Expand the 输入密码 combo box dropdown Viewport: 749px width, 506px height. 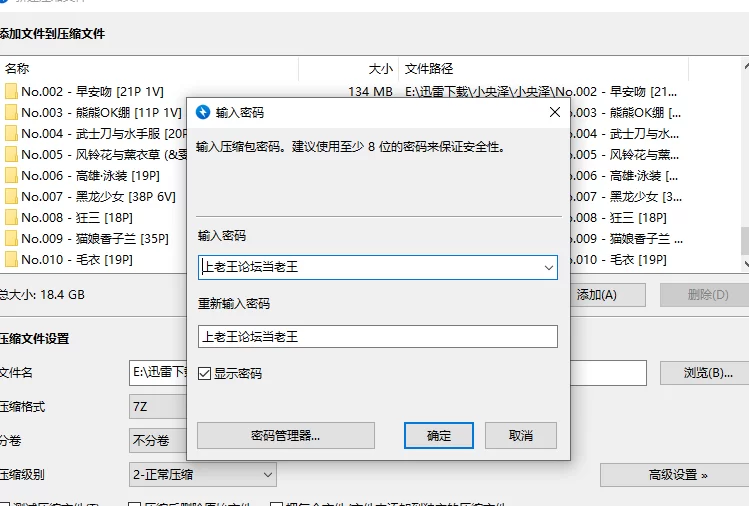[548, 268]
